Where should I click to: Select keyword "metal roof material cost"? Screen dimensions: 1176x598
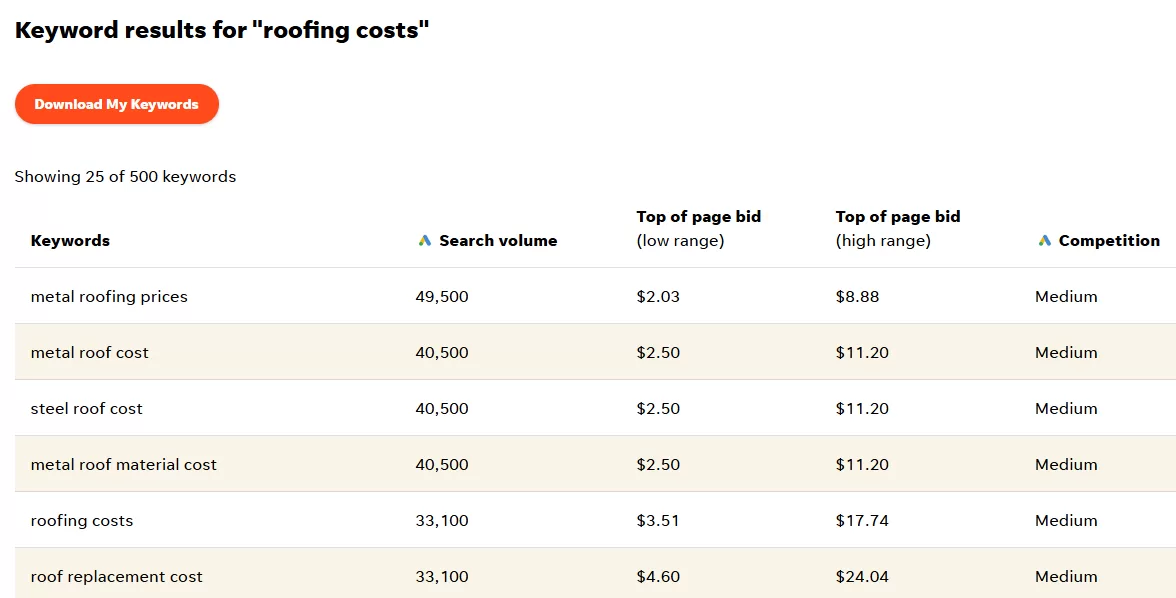tap(124, 464)
